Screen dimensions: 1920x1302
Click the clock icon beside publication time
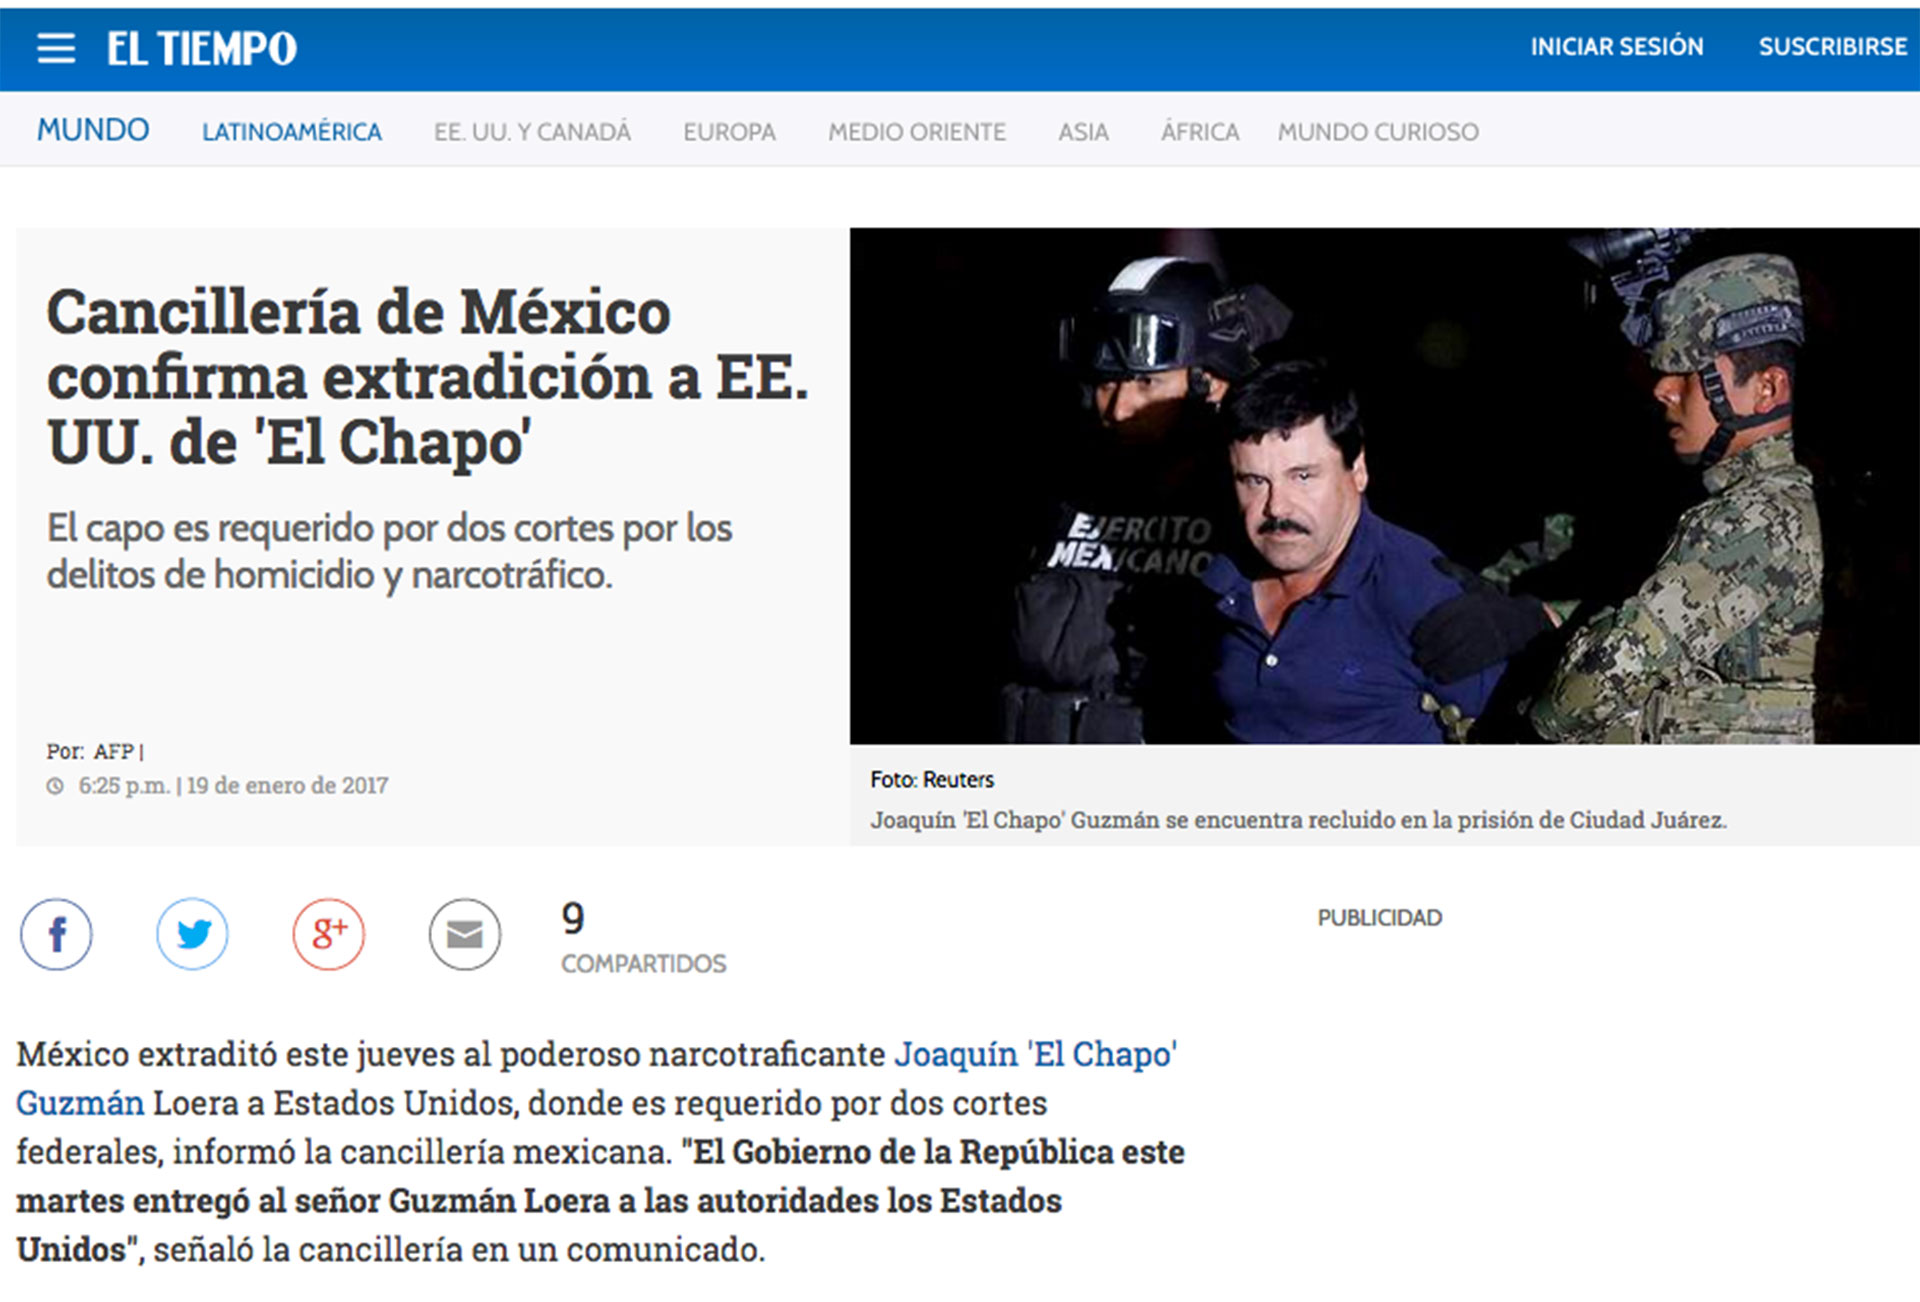55,786
